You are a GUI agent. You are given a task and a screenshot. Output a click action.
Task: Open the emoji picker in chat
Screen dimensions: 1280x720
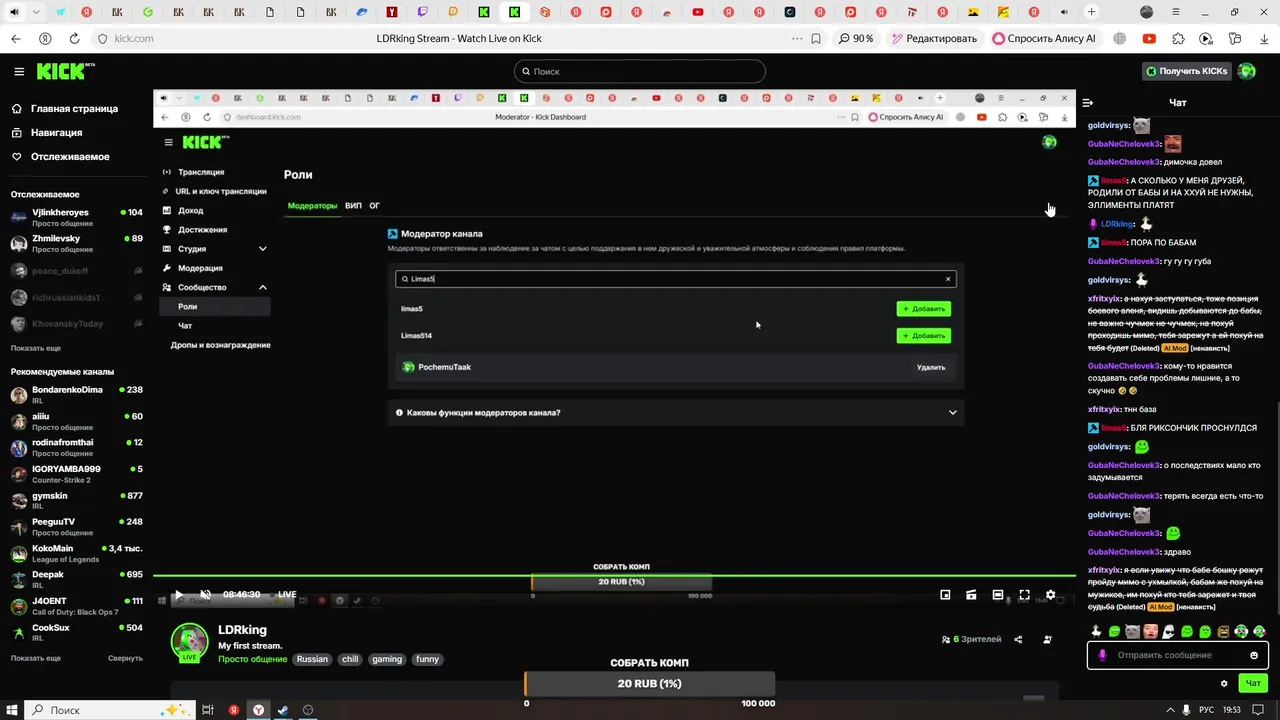click(x=1254, y=656)
